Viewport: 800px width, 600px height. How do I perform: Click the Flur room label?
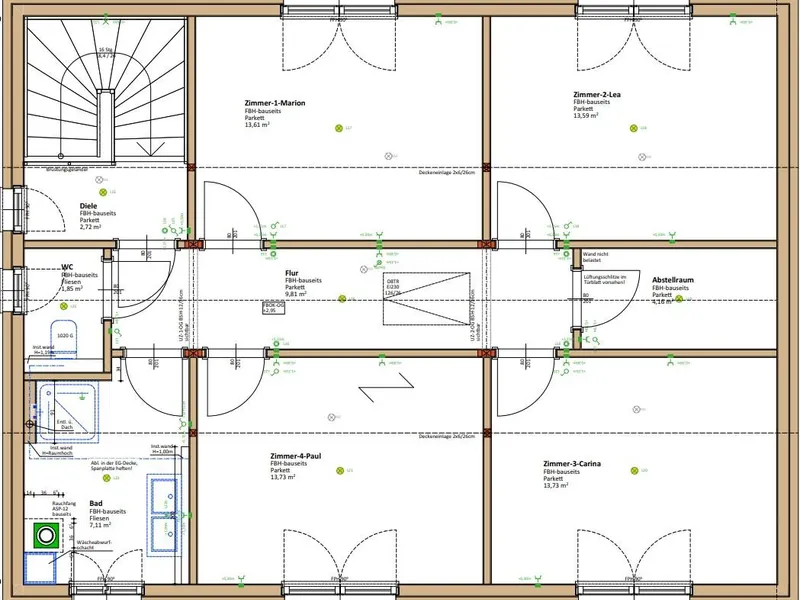tap(292, 272)
